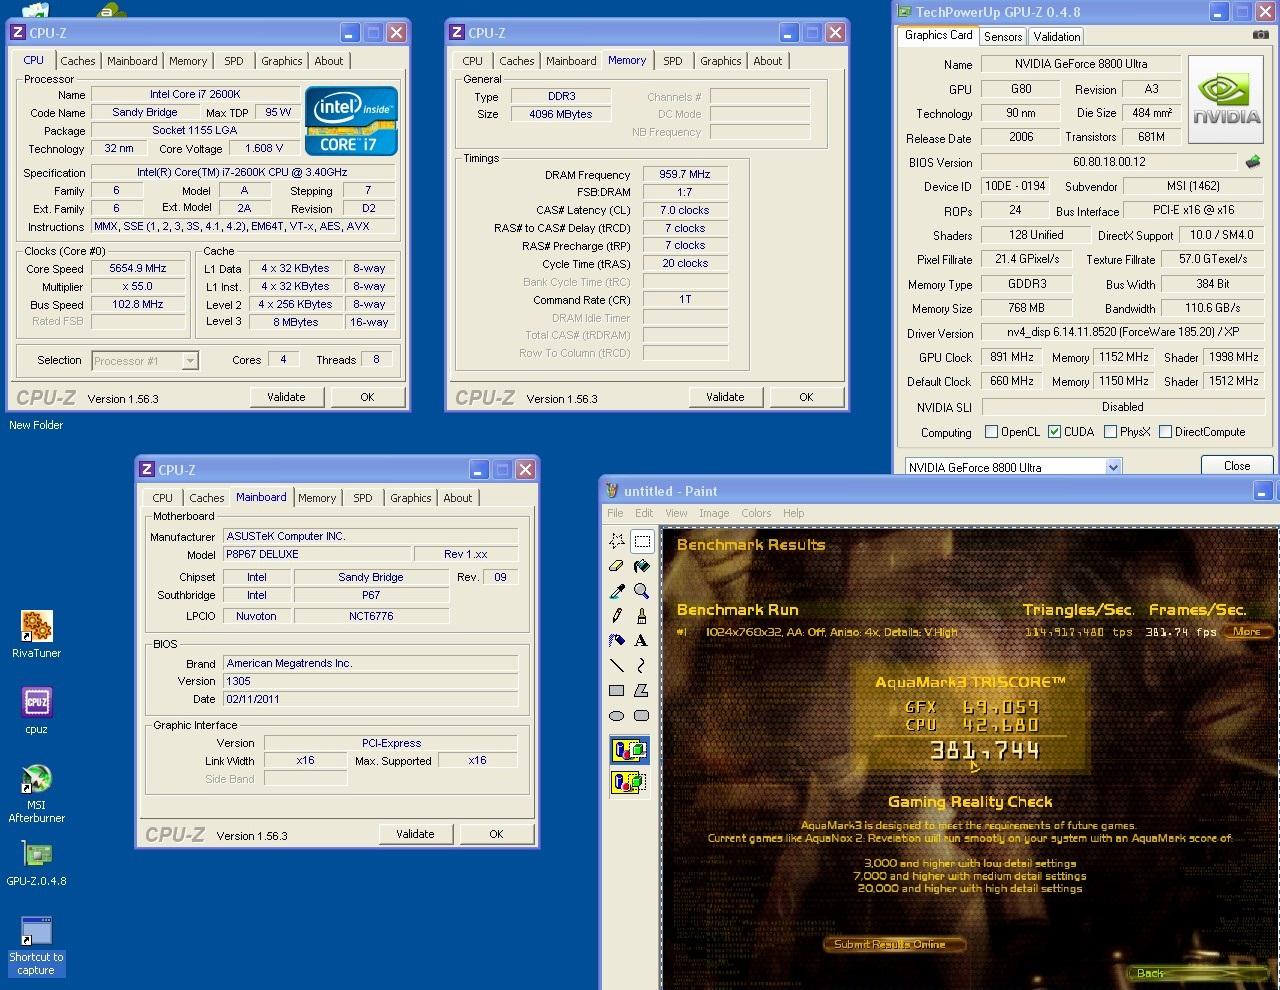The height and width of the screenshot is (990, 1280).
Task: Toggle the DirectCompute checkbox in GPU-Z
Action: (1165, 432)
